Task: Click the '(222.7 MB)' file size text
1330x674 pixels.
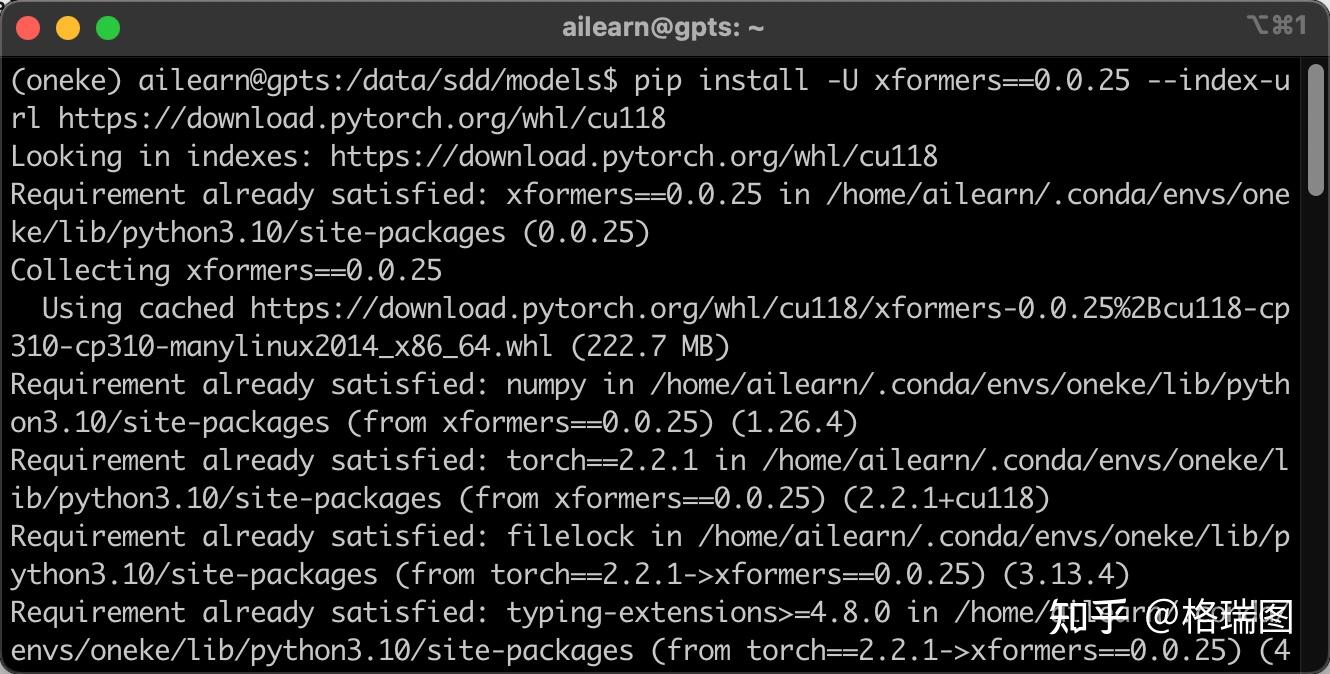Action: 649,346
